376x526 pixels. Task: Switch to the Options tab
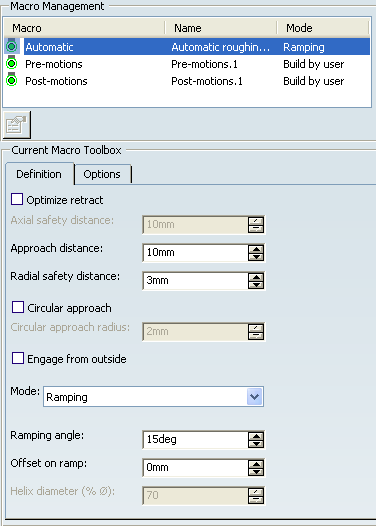102,174
